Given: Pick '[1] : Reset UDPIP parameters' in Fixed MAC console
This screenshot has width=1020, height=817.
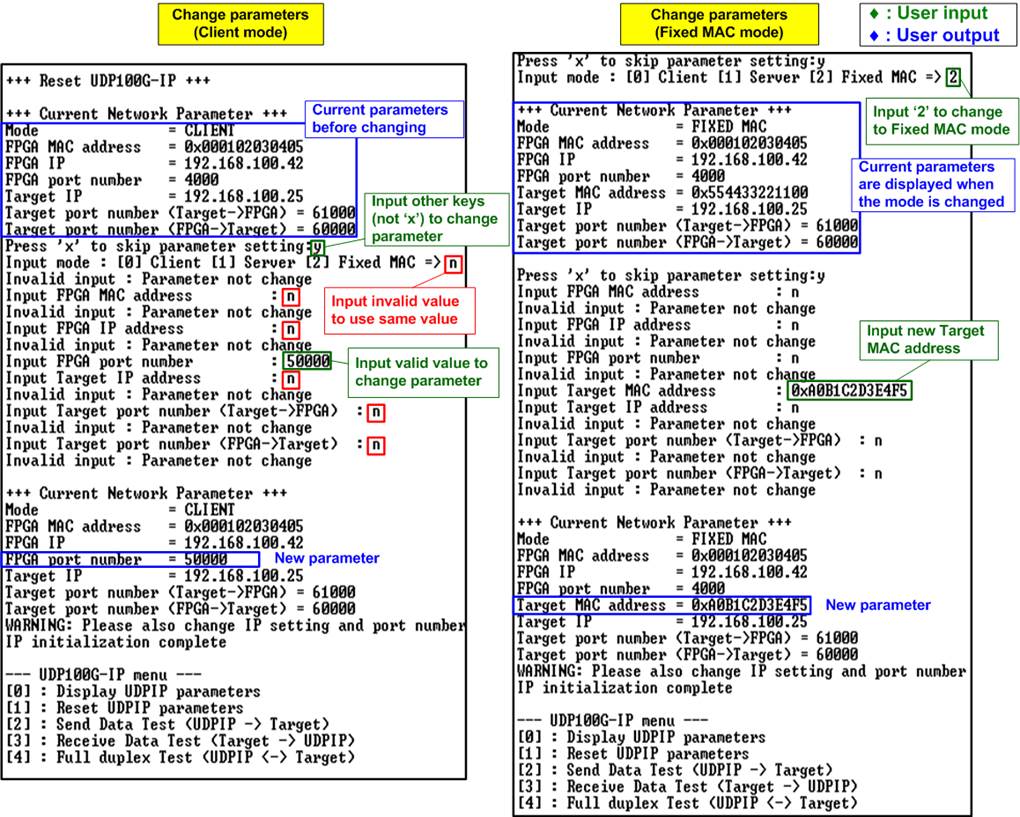Looking at the screenshot, I should click(633, 754).
